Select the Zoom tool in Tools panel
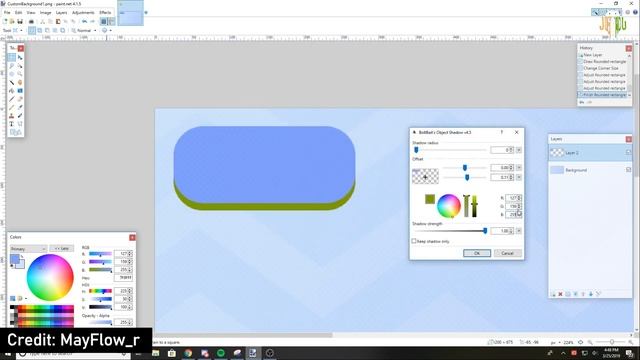The height and width of the screenshot is (360, 640). click(x=20, y=74)
